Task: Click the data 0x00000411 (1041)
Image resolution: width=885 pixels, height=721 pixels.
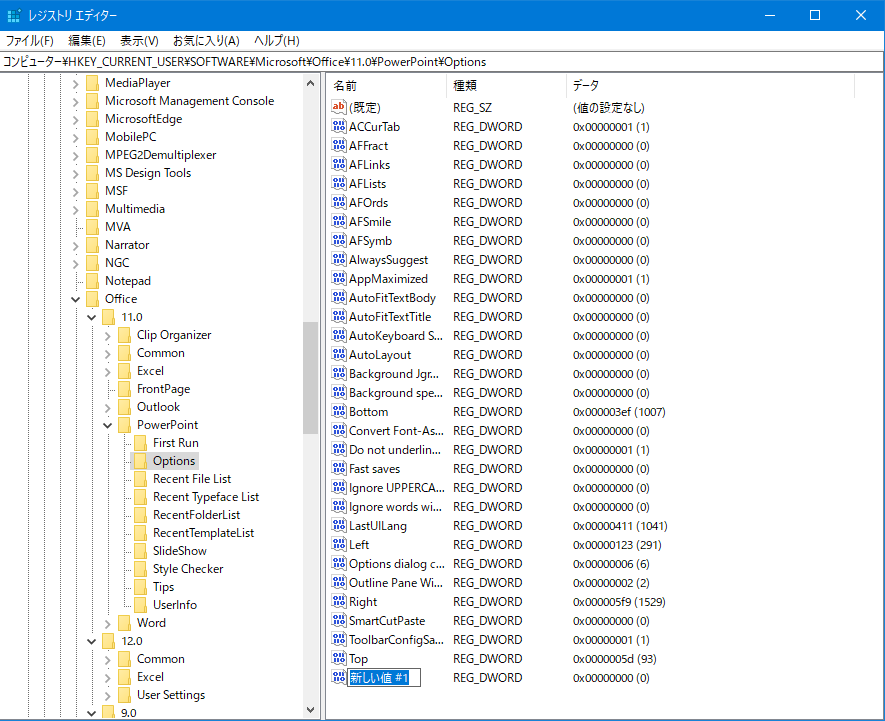Action: pos(620,526)
